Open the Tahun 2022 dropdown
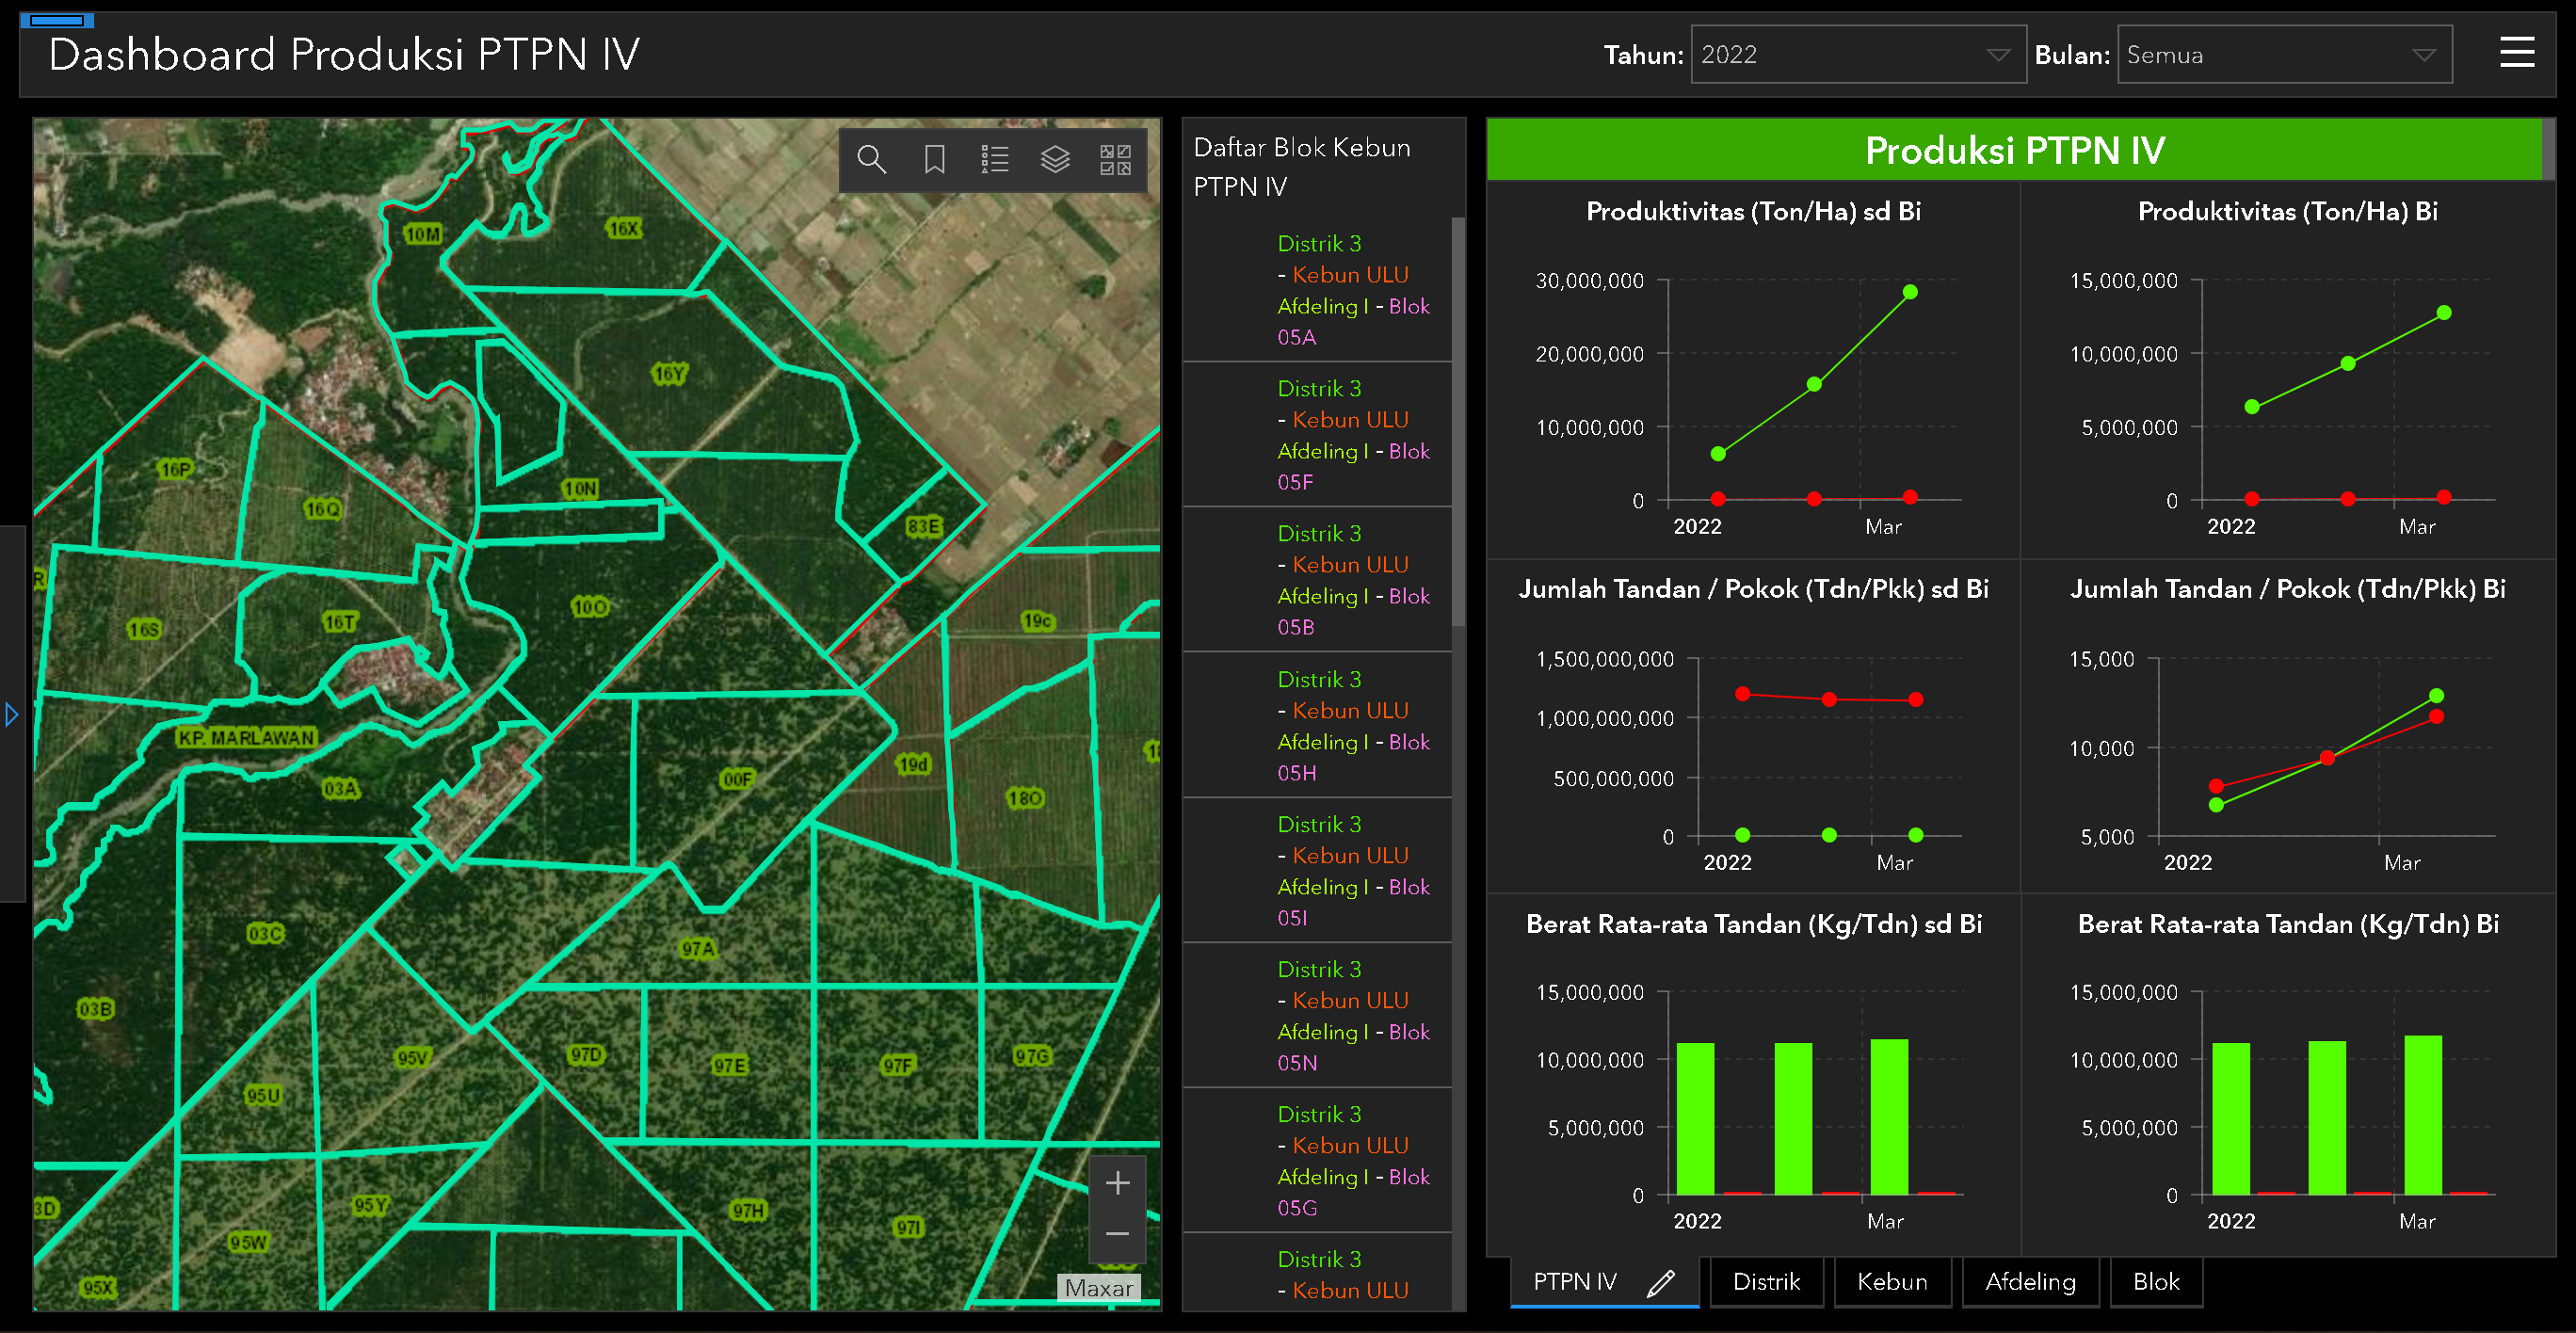Viewport: 2576px width, 1333px height. point(1858,54)
